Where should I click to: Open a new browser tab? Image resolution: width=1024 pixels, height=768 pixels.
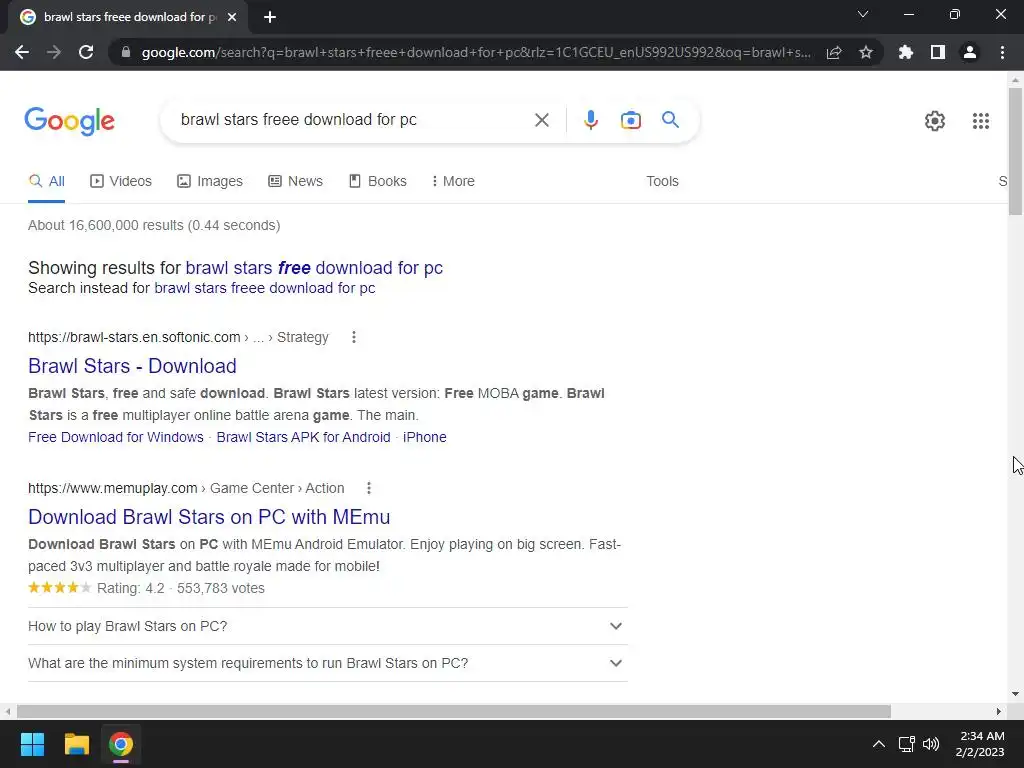click(x=270, y=17)
